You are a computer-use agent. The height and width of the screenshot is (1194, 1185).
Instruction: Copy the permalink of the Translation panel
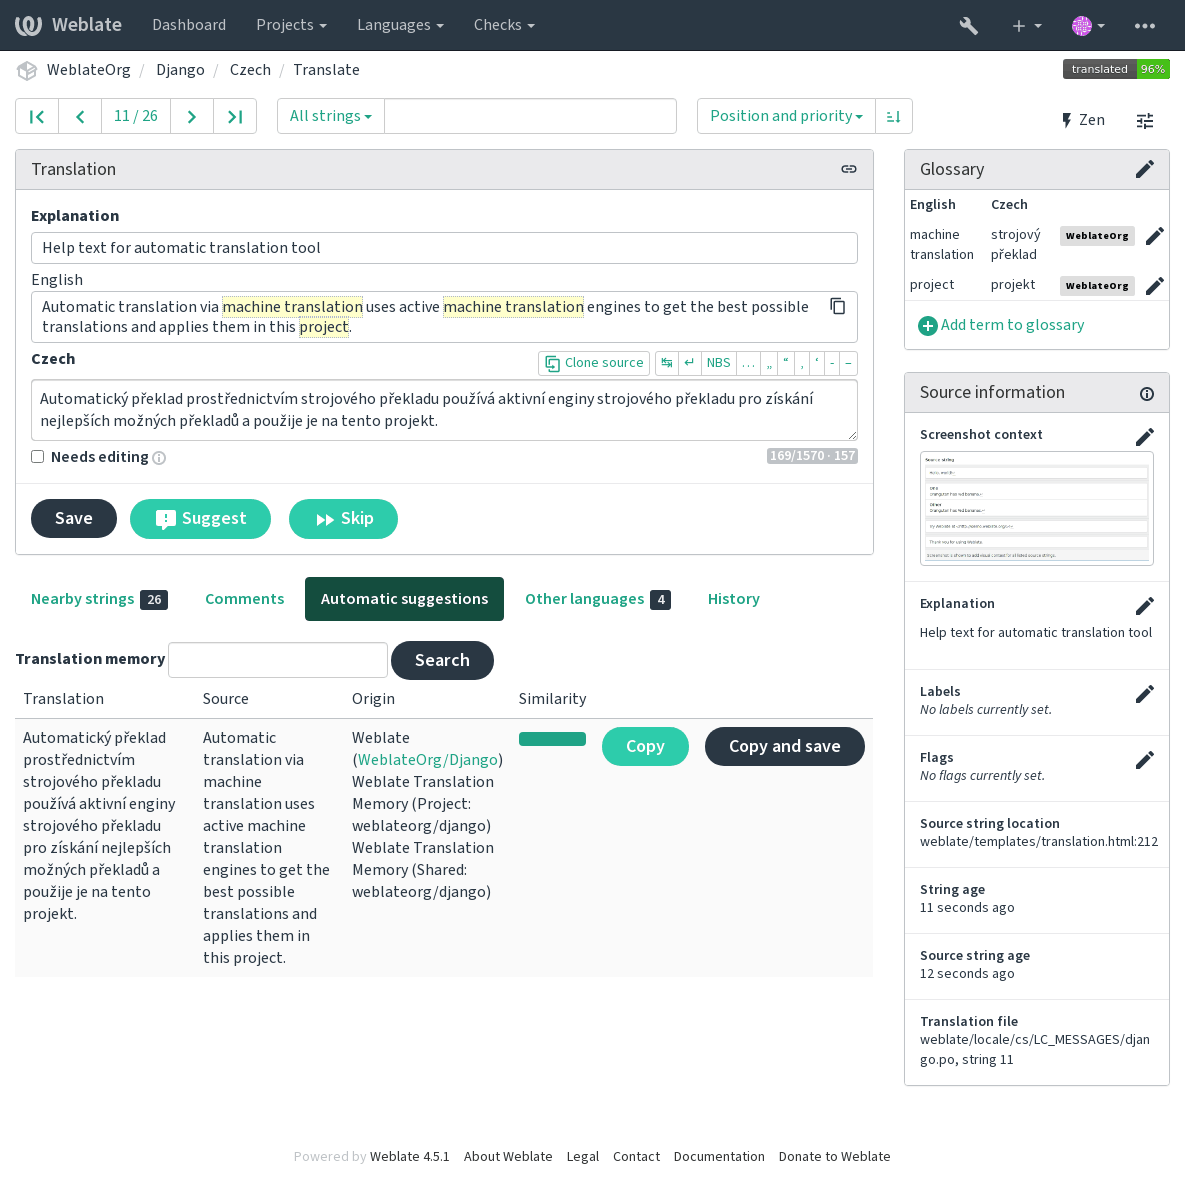[x=848, y=169]
